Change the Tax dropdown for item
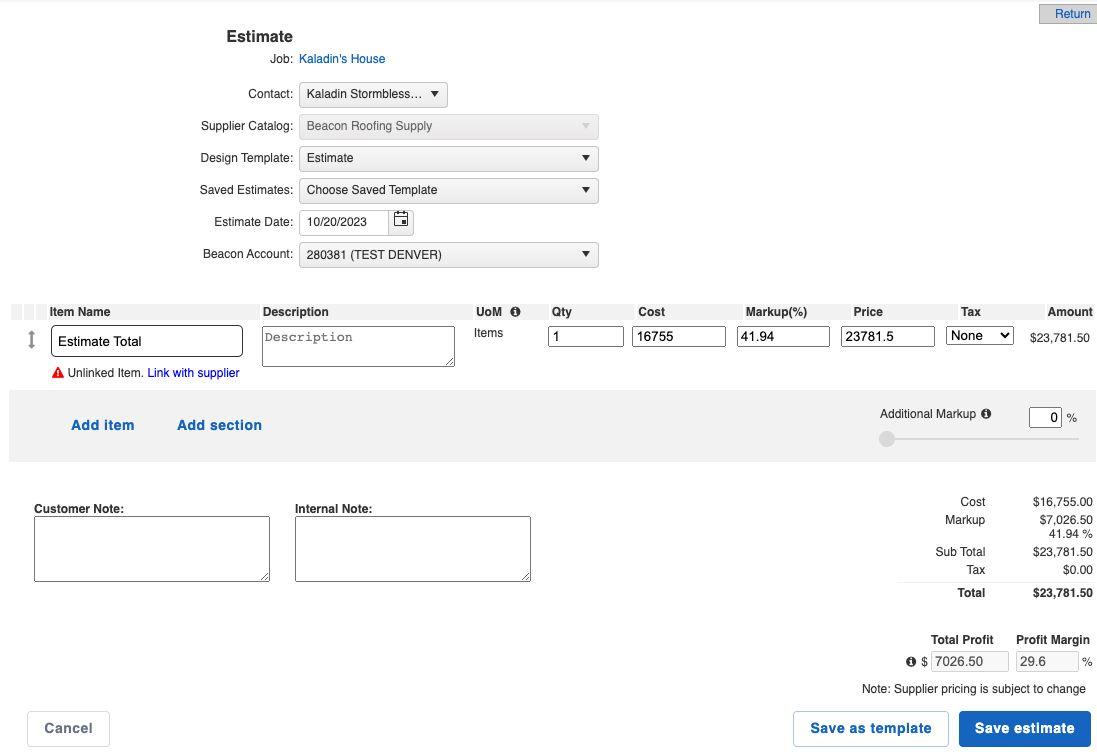This screenshot has width=1097, height=752. (979, 336)
